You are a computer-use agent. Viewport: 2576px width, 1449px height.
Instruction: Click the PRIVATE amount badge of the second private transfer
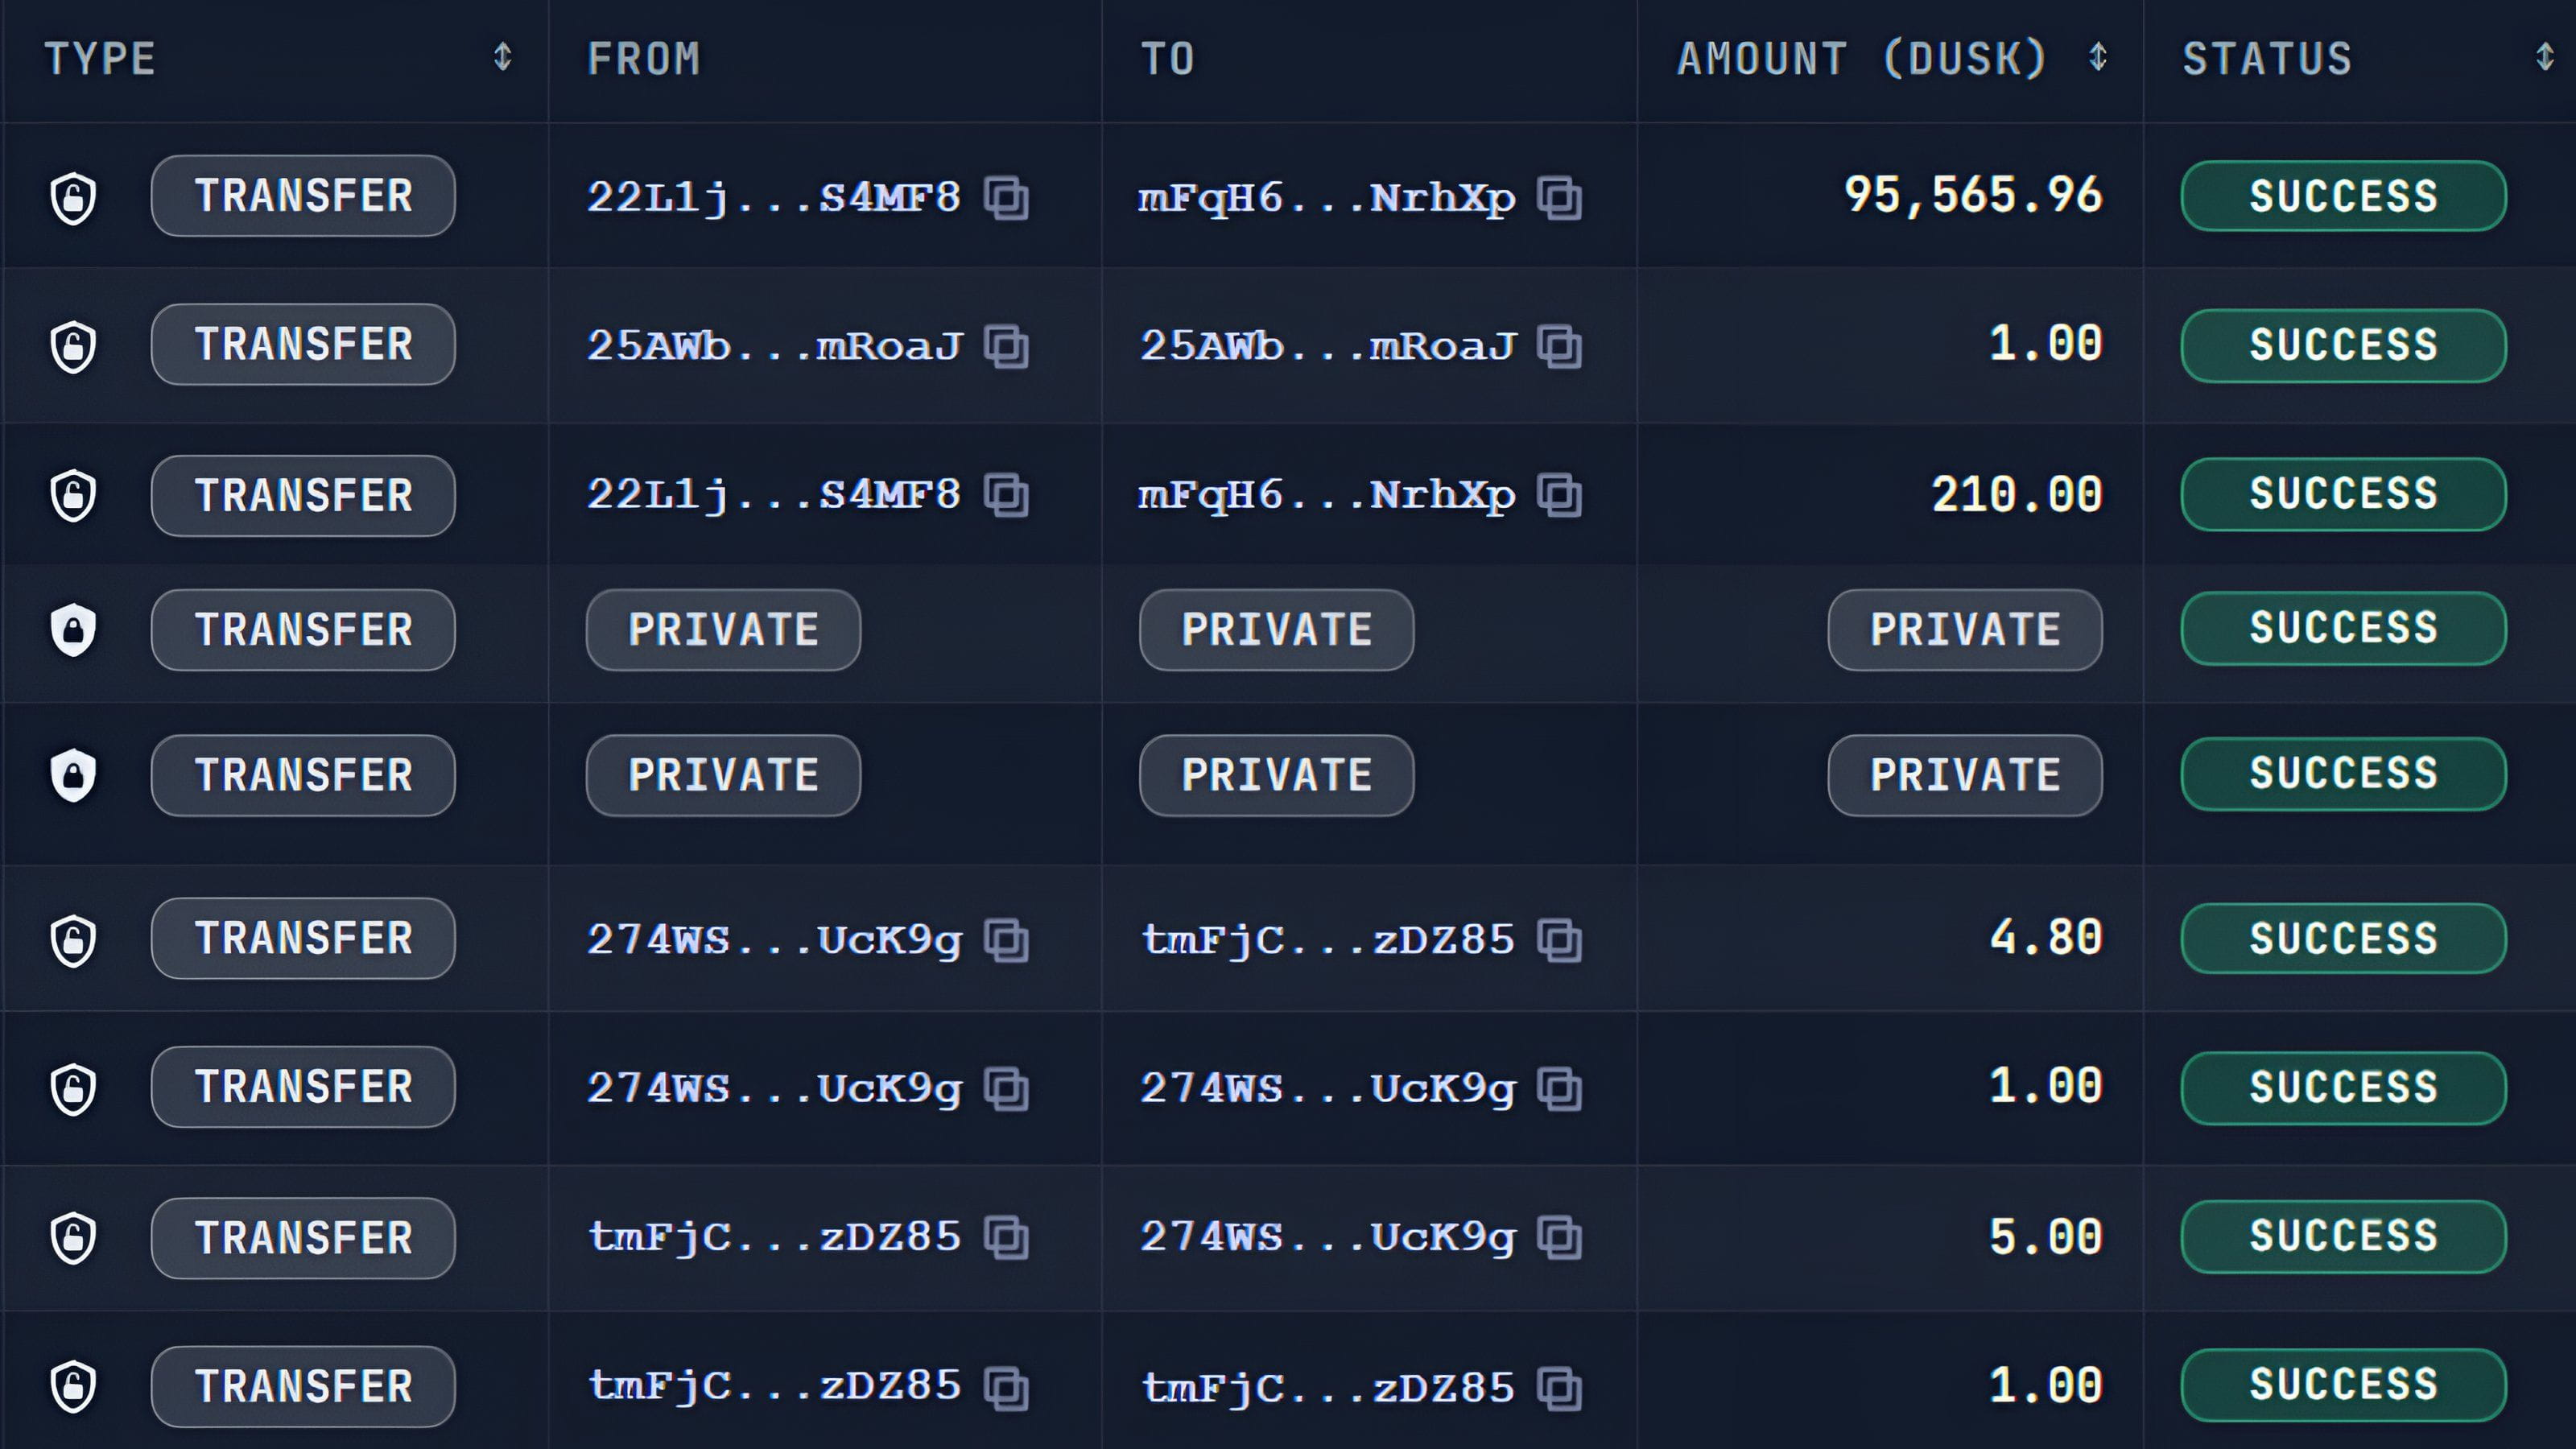click(x=1964, y=776)
